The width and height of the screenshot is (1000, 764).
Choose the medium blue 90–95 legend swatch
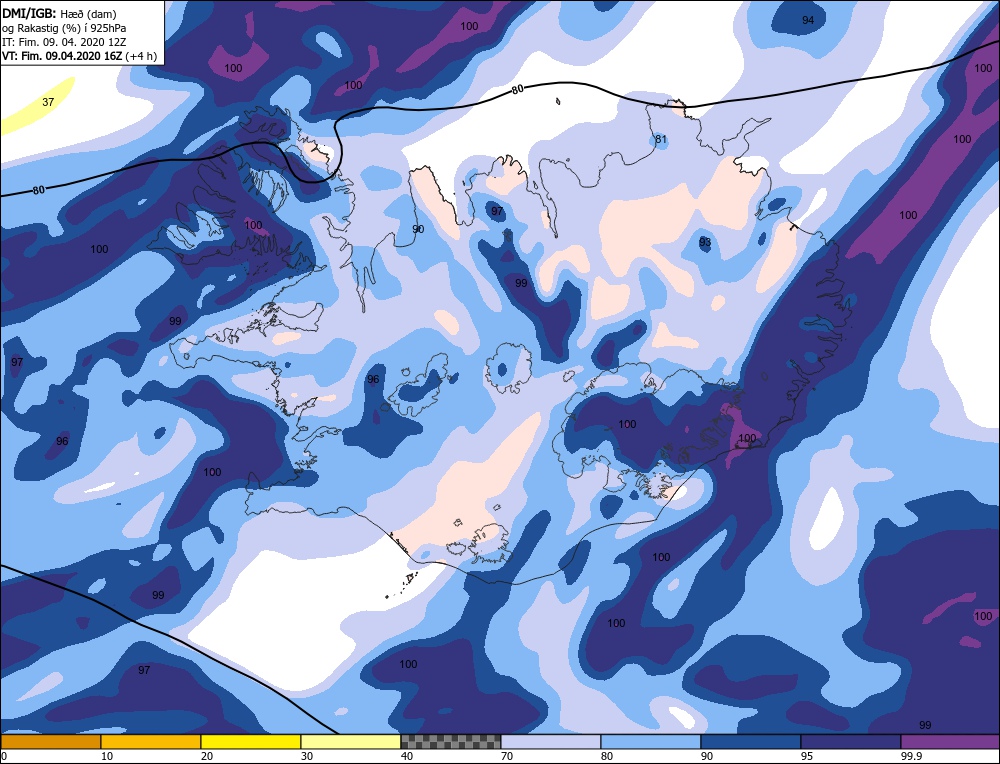[x=751, y=742]
